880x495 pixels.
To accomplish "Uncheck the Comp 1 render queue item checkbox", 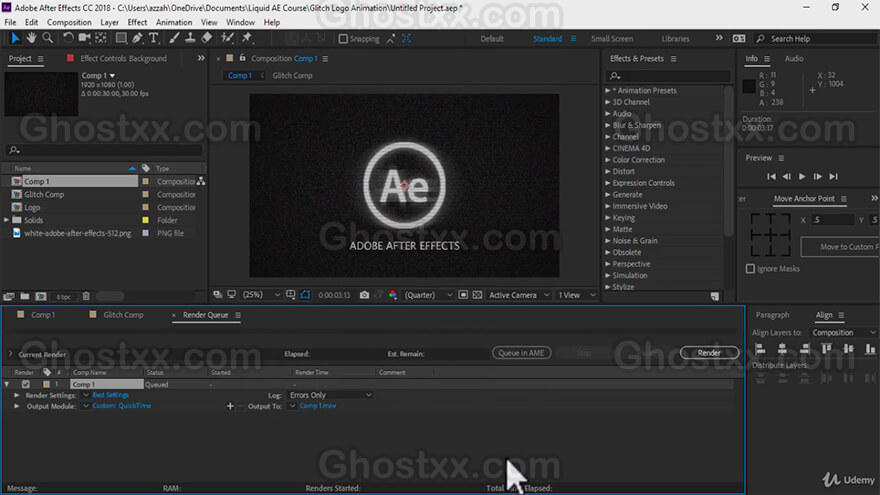I will tap(26, 384).
